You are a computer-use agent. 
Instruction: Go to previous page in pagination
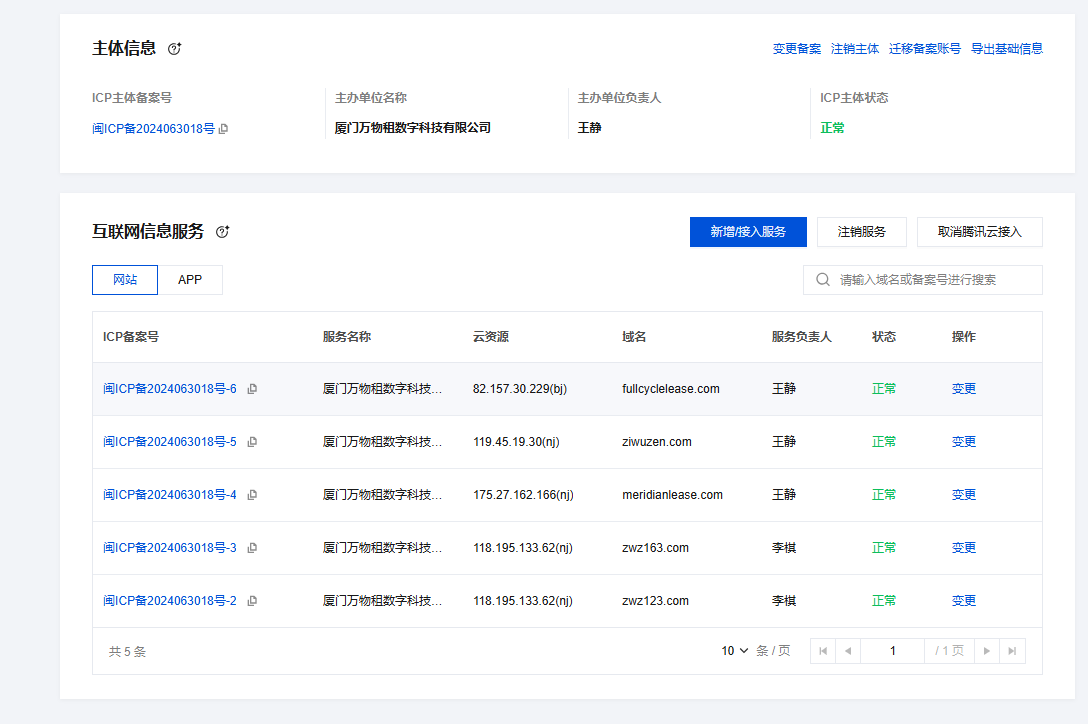[848, 651]
